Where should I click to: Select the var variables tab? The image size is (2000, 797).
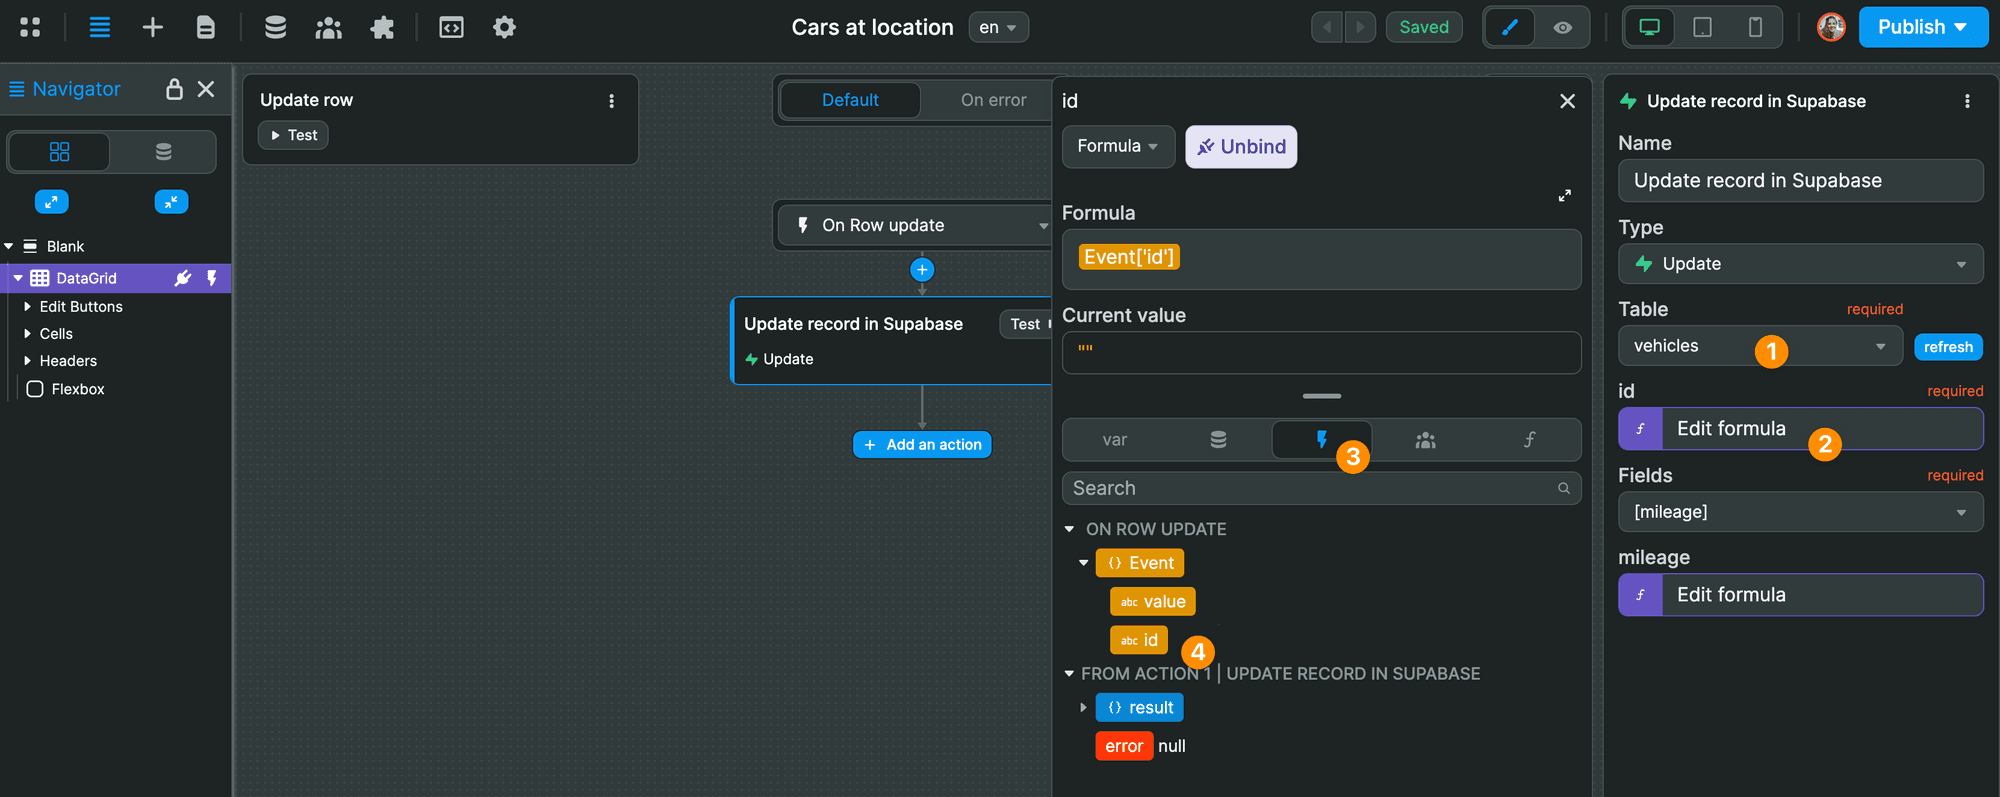1114,440
